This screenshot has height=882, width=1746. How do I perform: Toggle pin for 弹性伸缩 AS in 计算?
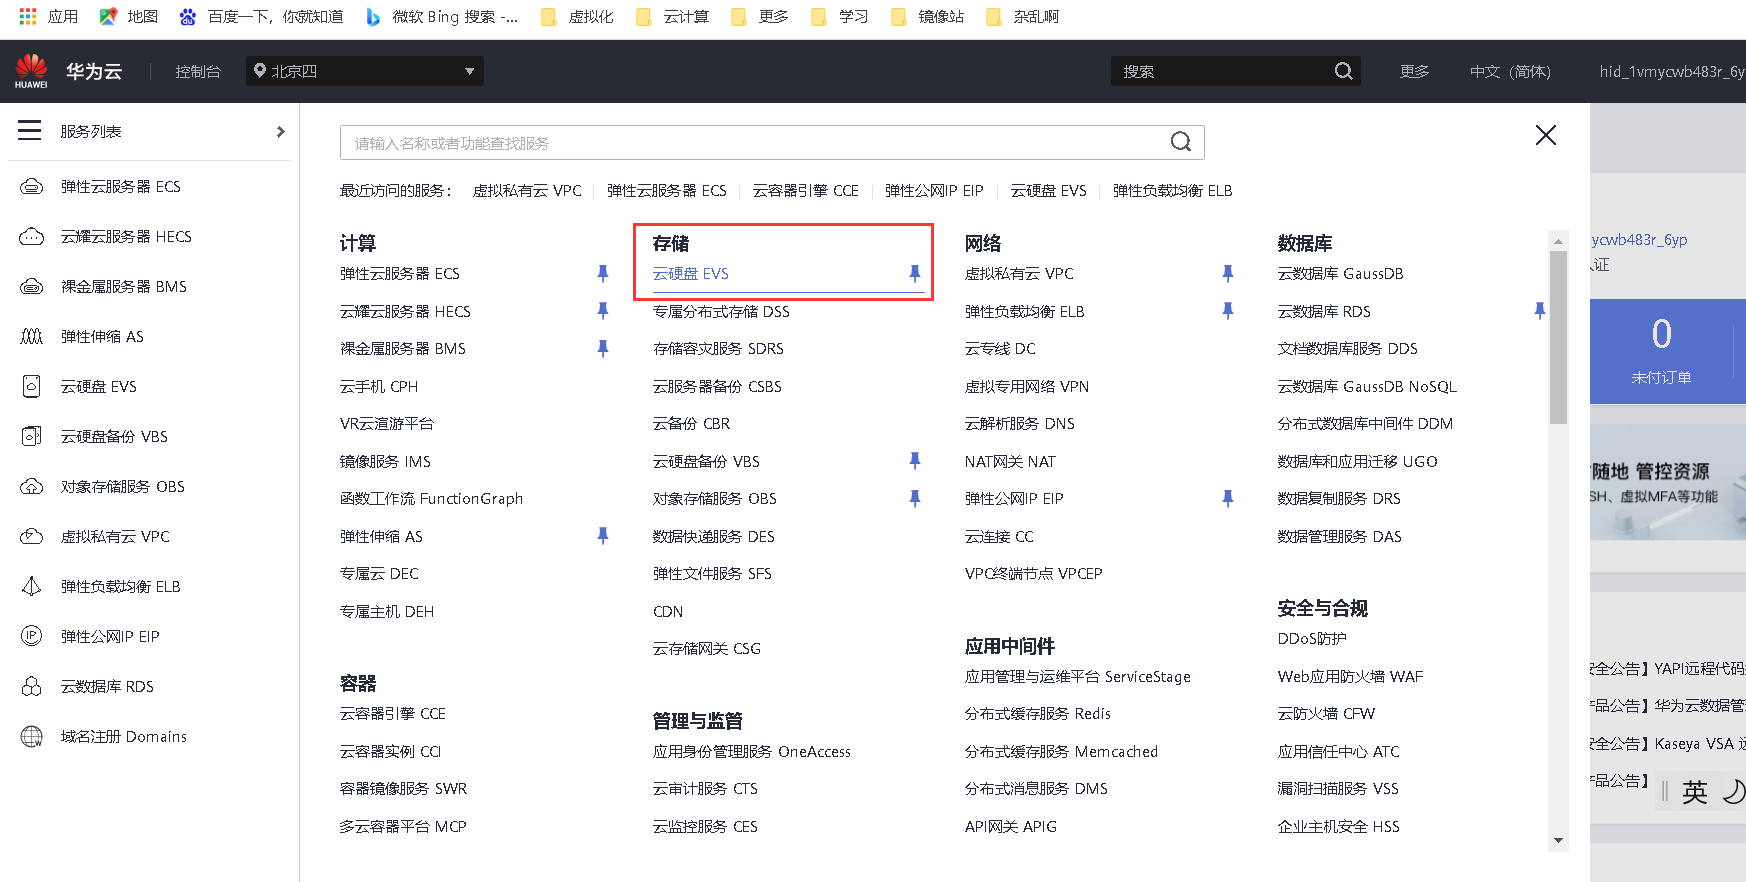coord(603,536)
